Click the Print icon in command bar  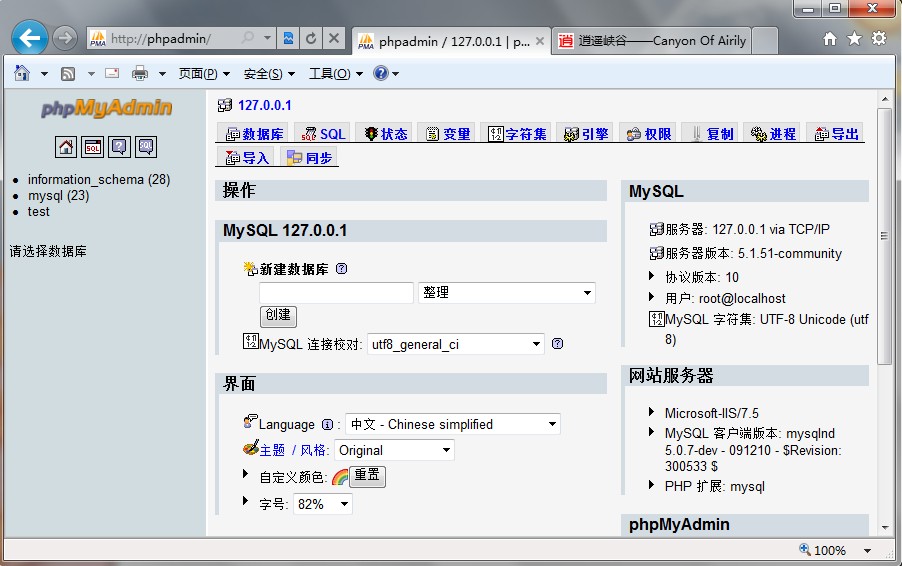tap(140, 73)
